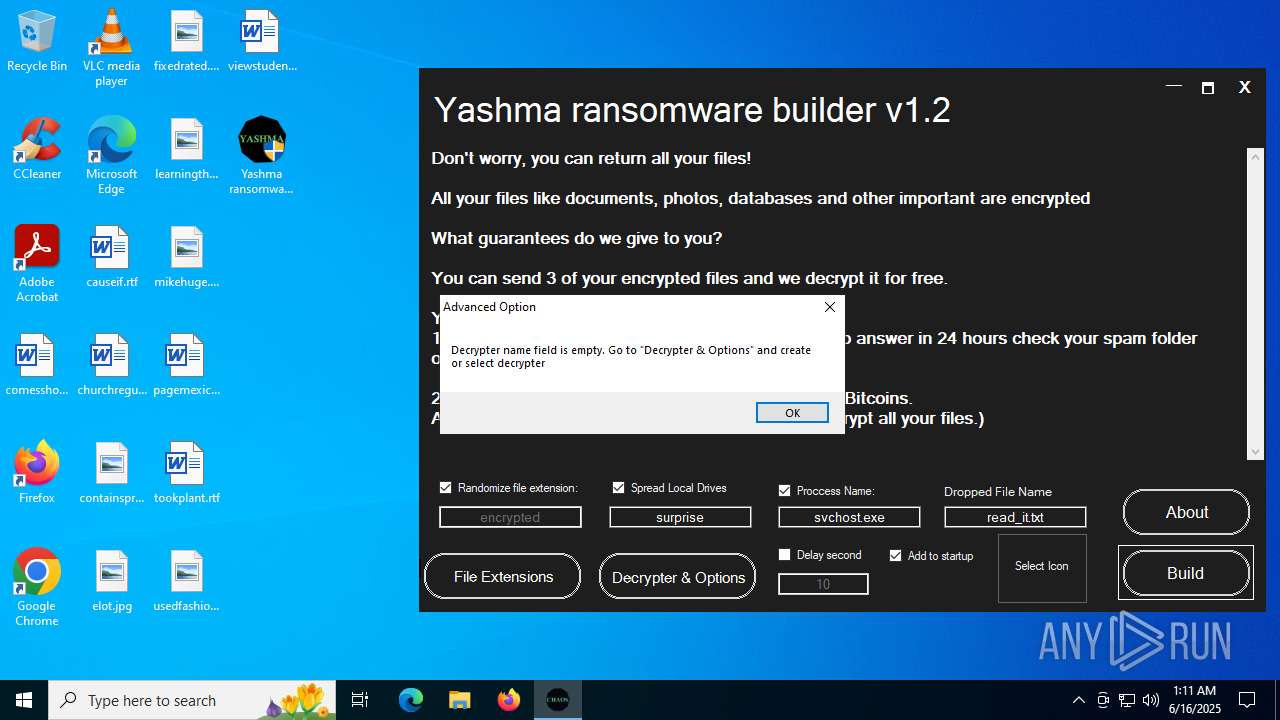The height and width of the screenshot is (720, 1280).
Task: Select the containspr image file icon
Action: [x=111, y=473]
